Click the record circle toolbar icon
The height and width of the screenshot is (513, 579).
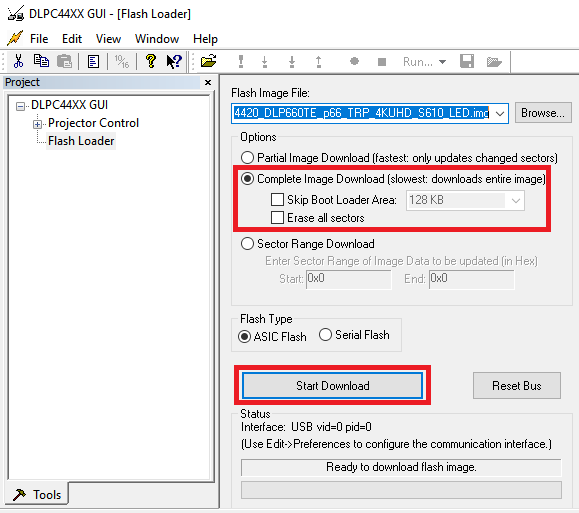(354, 61)
